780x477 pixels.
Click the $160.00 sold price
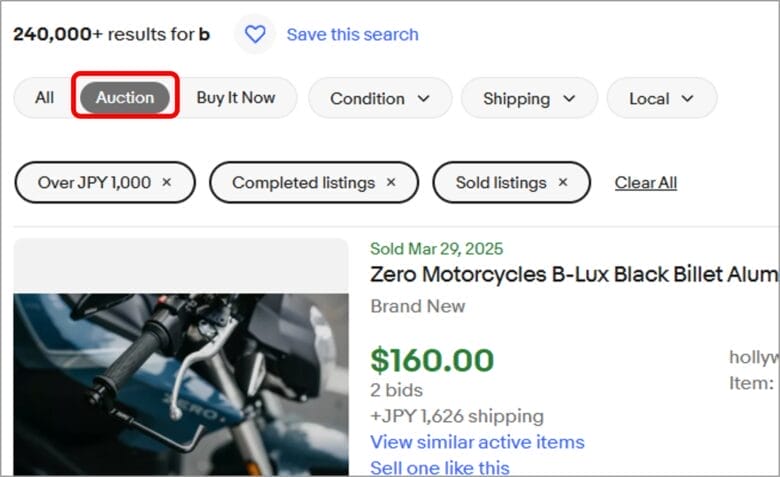point(432,360)
